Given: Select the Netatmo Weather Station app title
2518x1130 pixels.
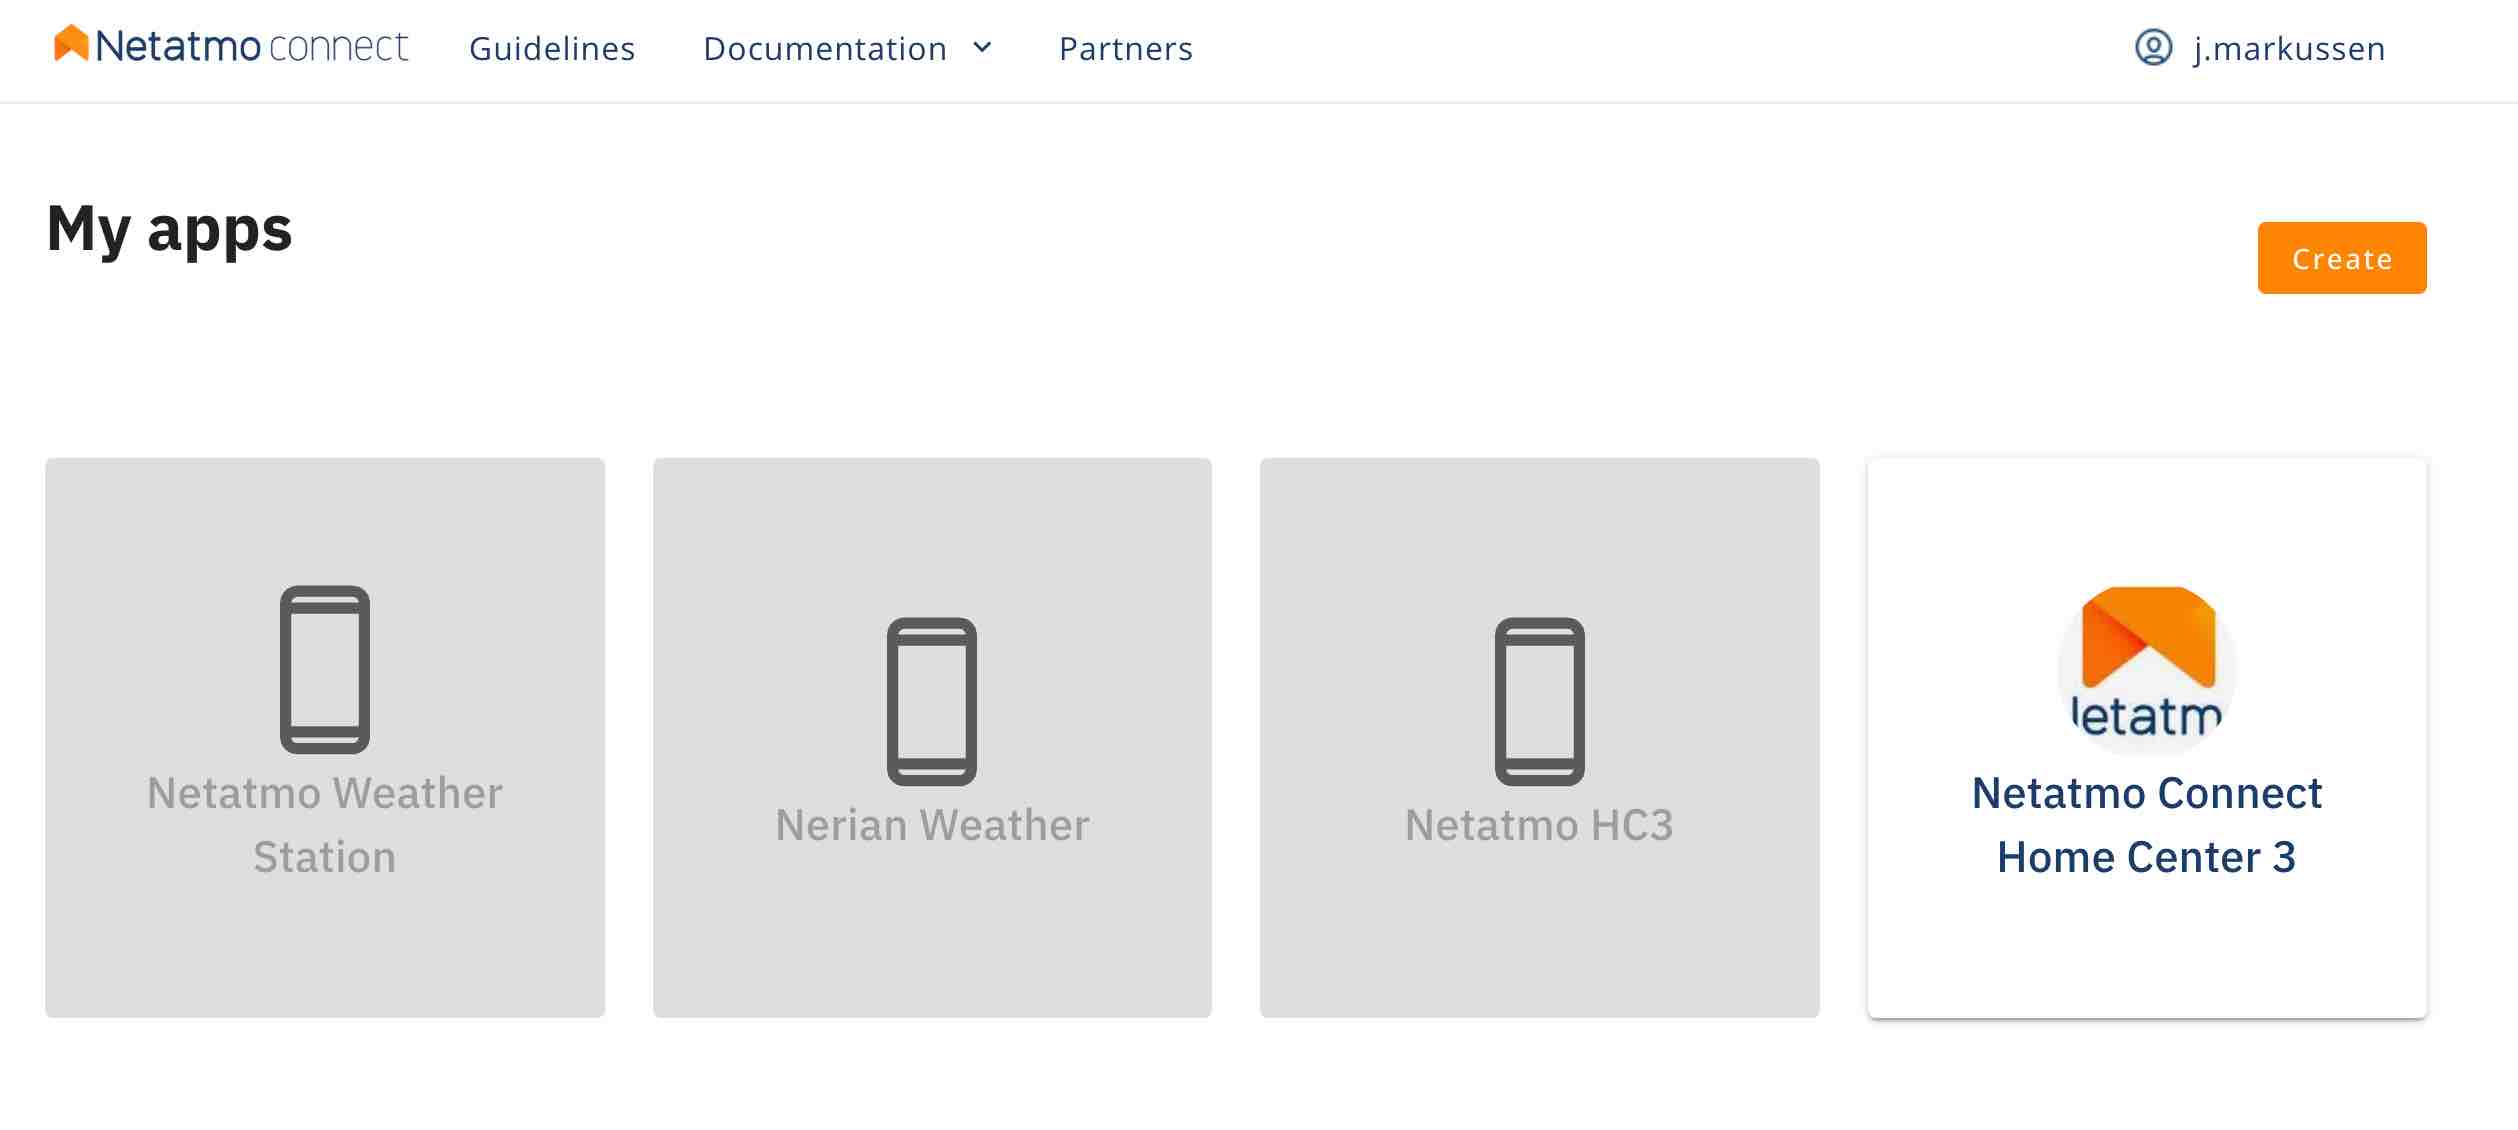Looking at the screenshot, I should (325, 825).
